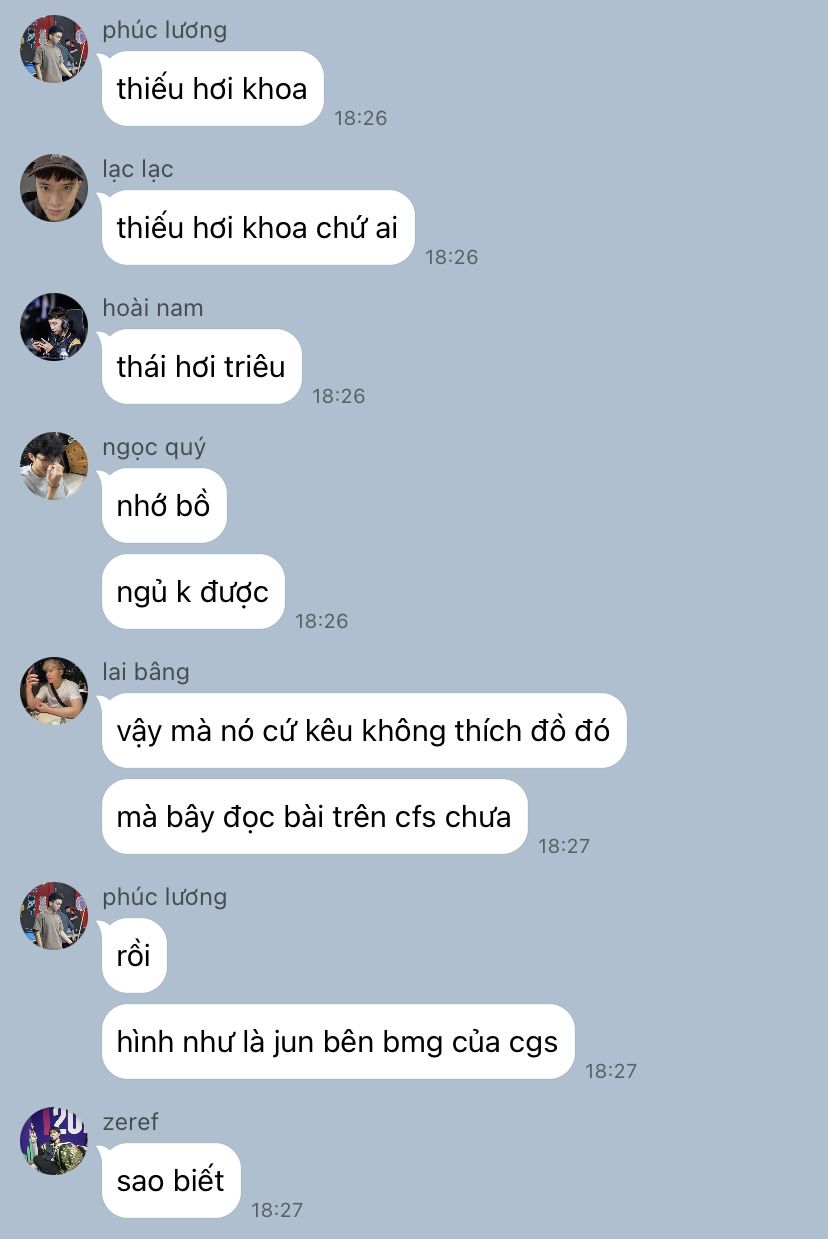Click the sender name 'zeref'
Image resolution: width=828 pixels, height=1239 pixels.
coord(131,1122)
